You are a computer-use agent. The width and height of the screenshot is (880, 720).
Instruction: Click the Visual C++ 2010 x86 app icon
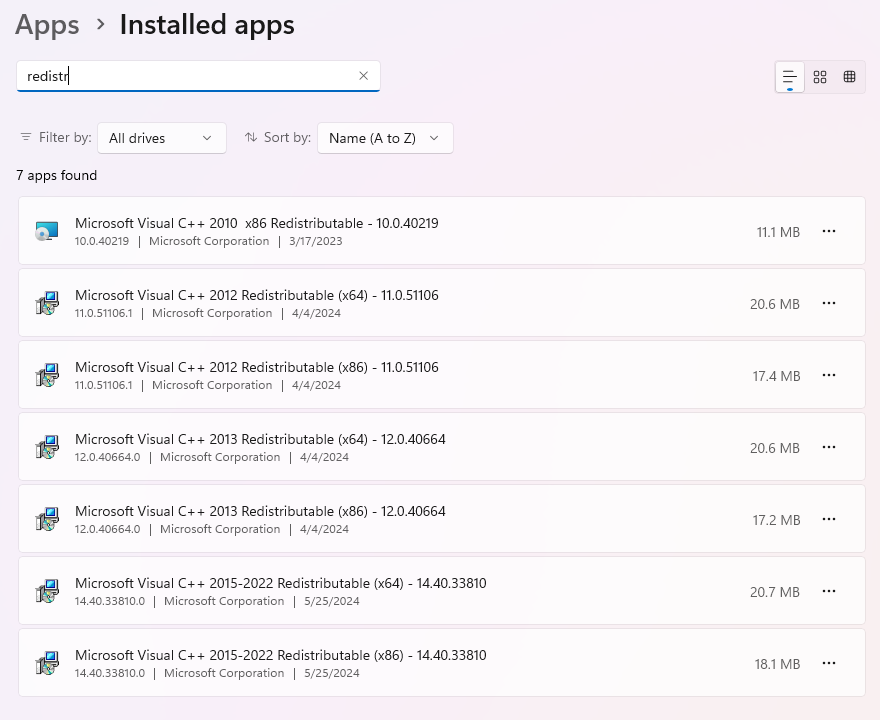coord(46,231)
